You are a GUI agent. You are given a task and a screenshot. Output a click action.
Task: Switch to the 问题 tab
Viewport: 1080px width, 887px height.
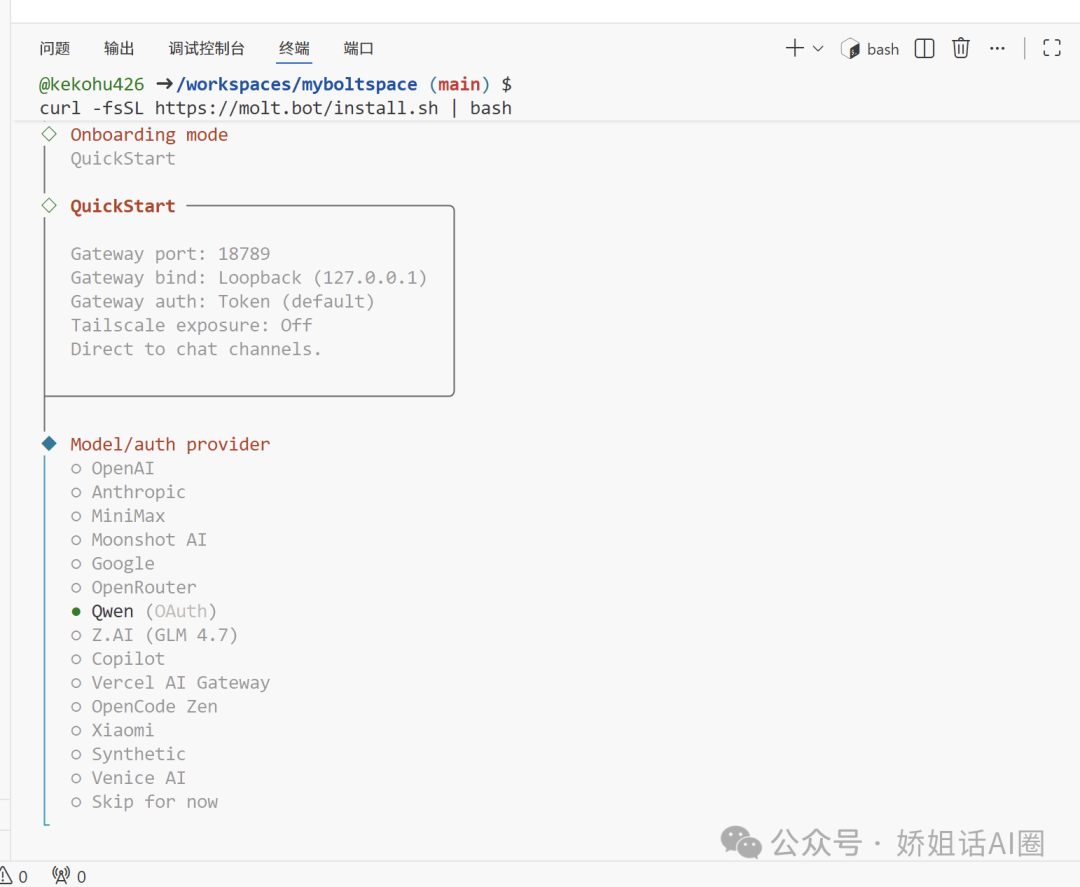coord(55,48)
